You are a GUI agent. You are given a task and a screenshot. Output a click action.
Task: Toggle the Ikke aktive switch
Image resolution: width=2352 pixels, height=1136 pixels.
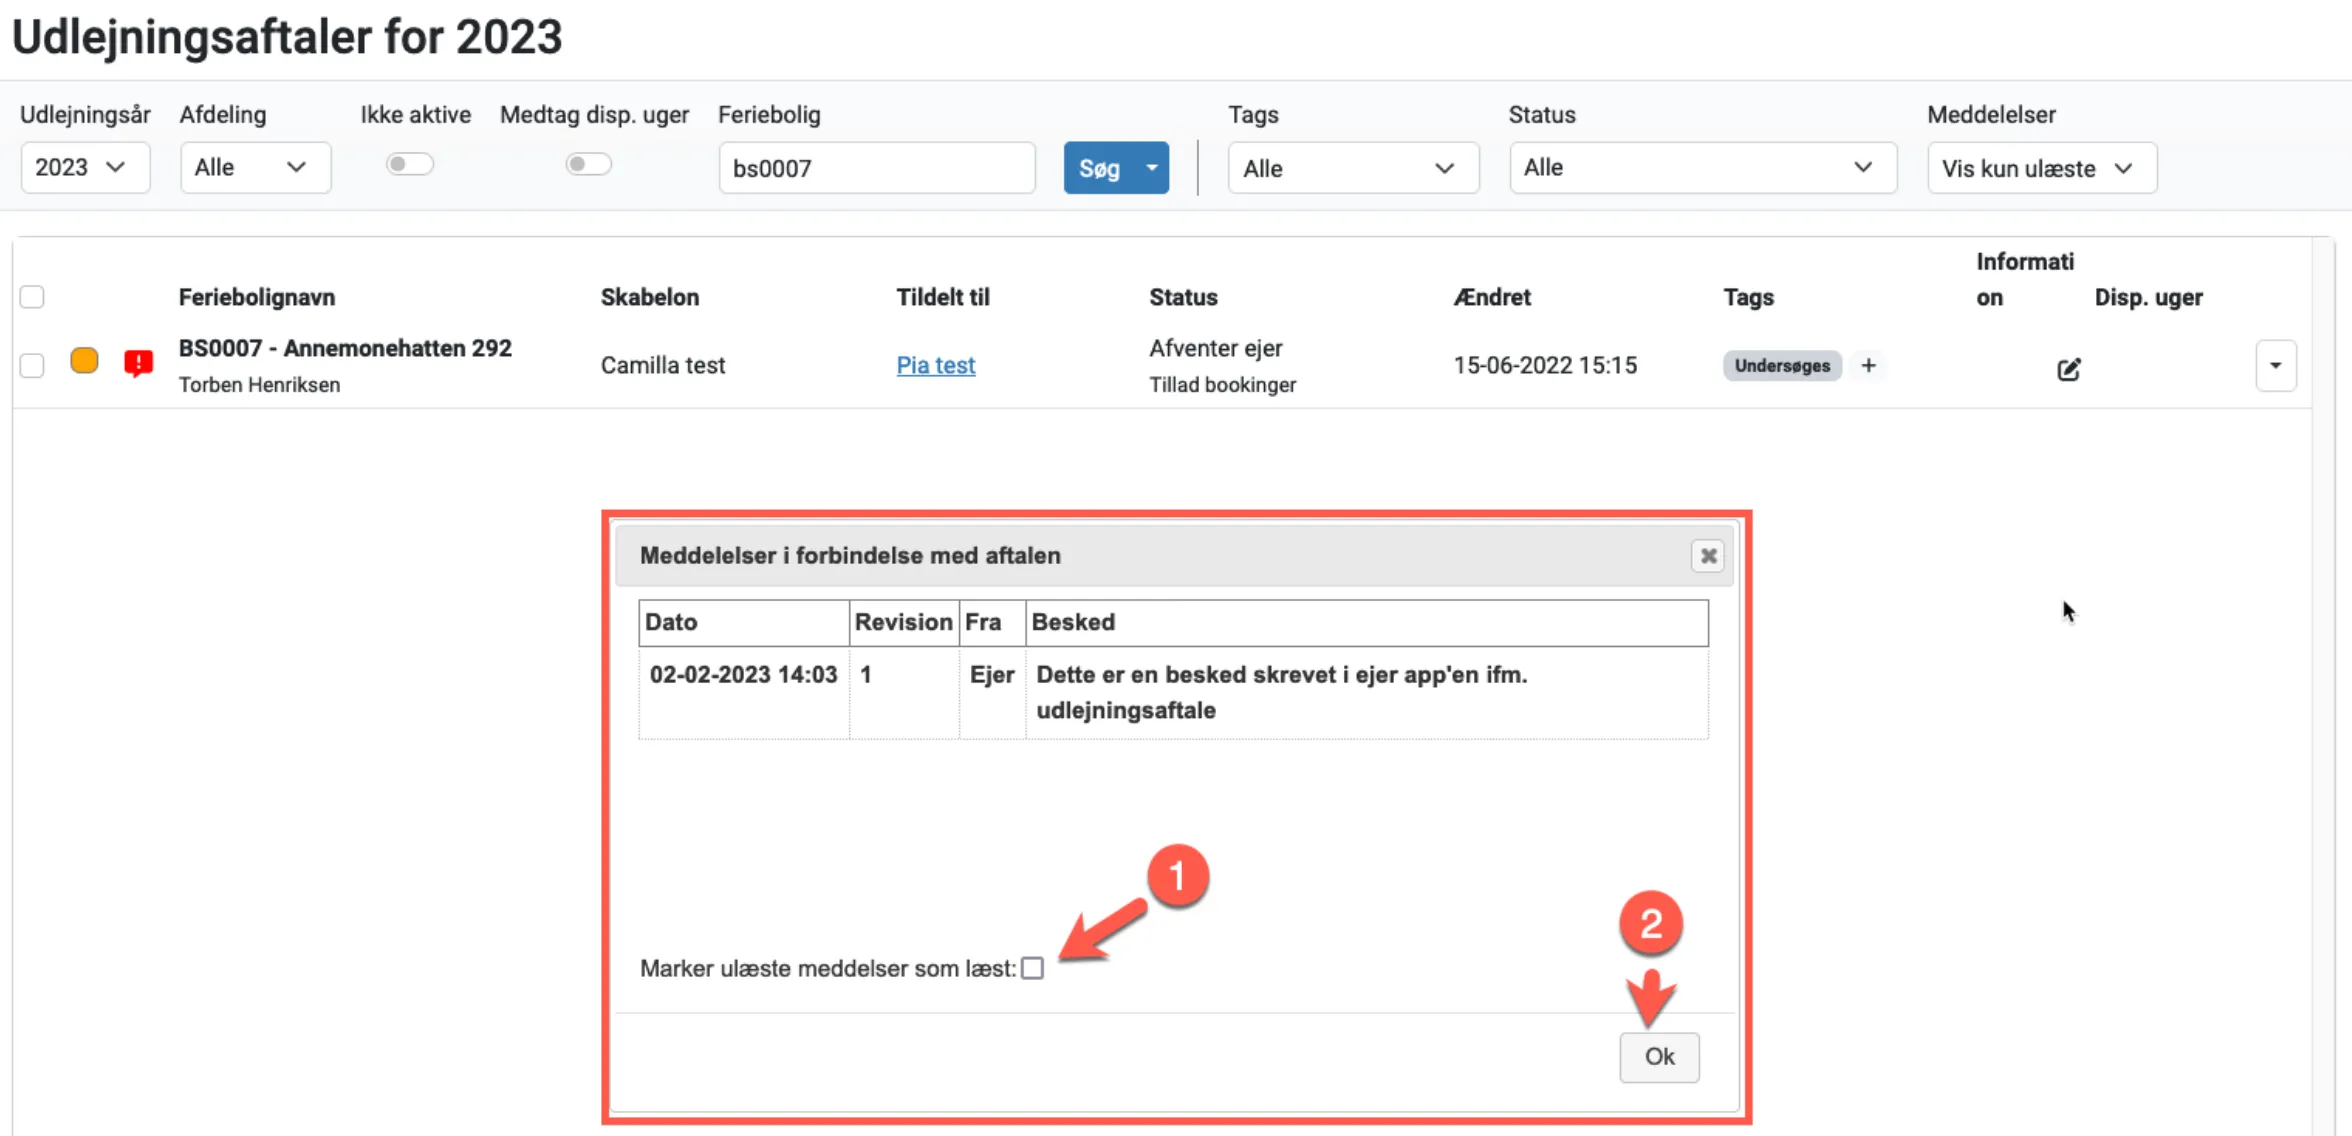point(409,165)
